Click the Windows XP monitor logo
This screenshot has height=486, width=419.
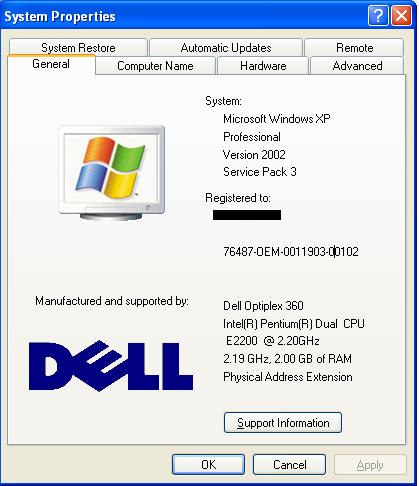(111, 173)
